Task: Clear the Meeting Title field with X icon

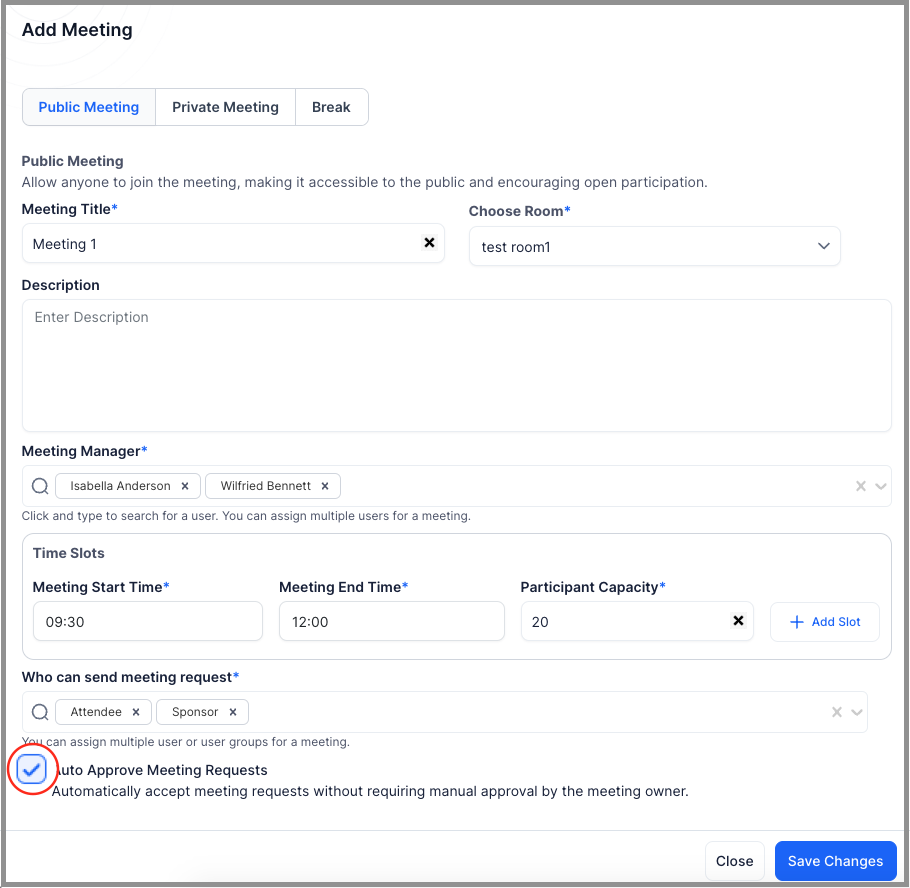Action: (x=429, y=243)
